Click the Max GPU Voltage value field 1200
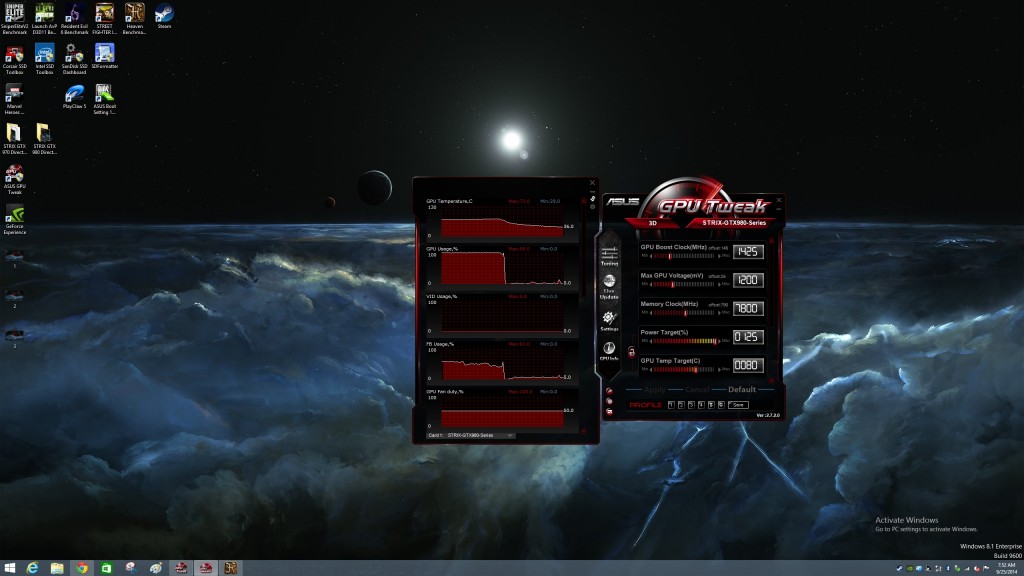 point(748,280)
